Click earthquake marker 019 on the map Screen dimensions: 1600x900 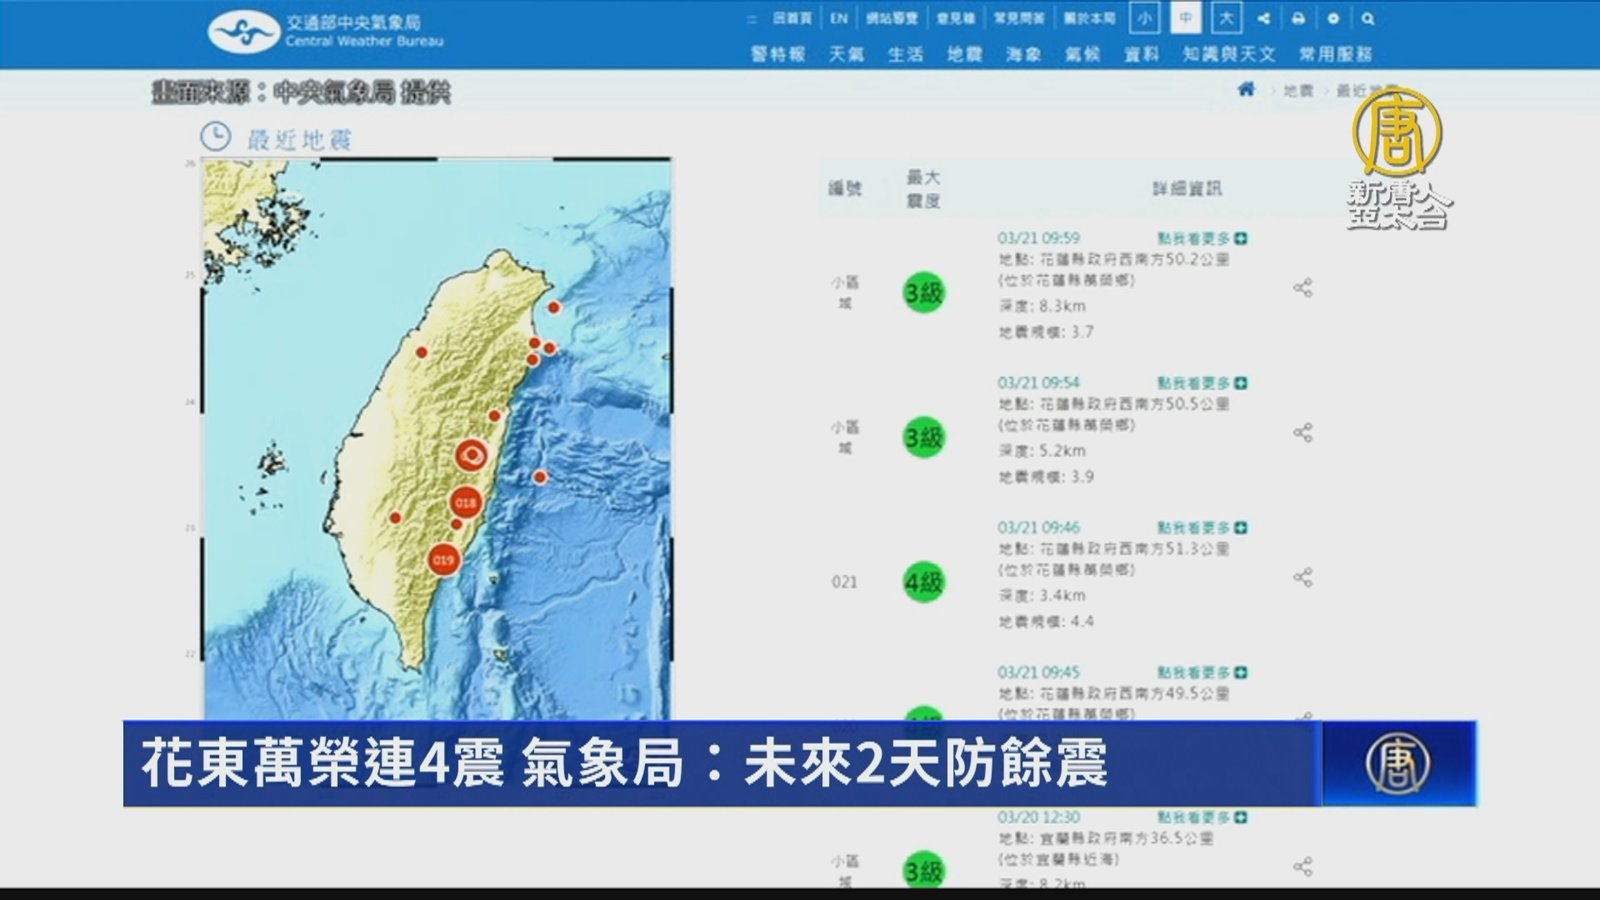point(443,560)
